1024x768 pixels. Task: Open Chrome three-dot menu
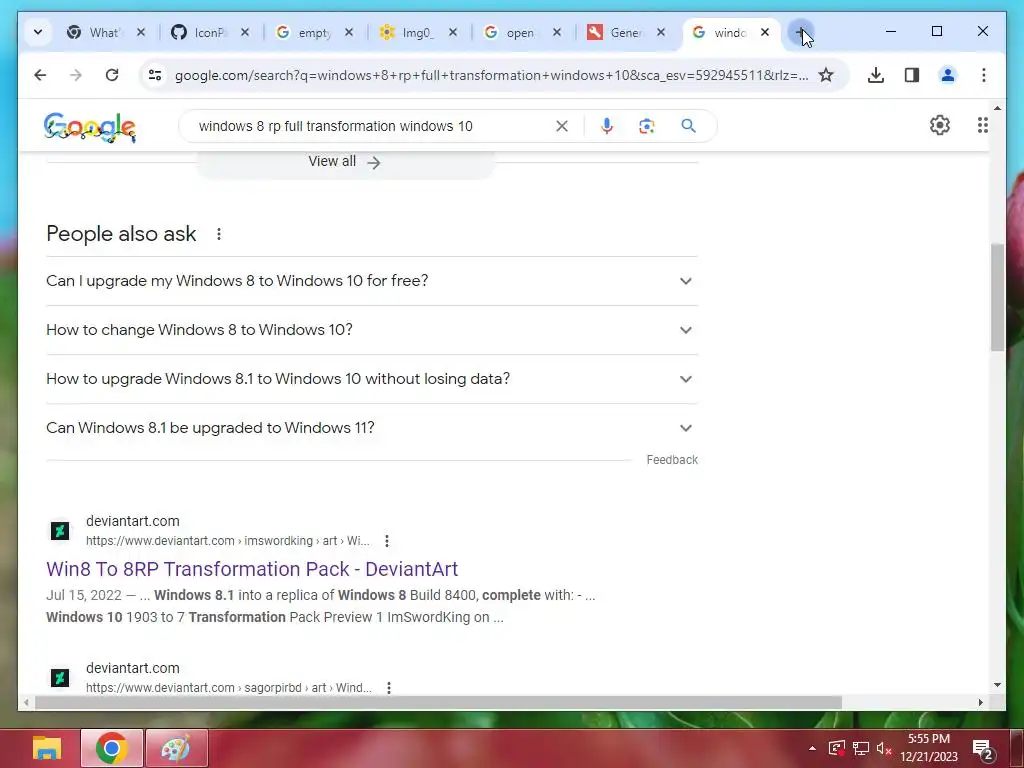[984, 75]
